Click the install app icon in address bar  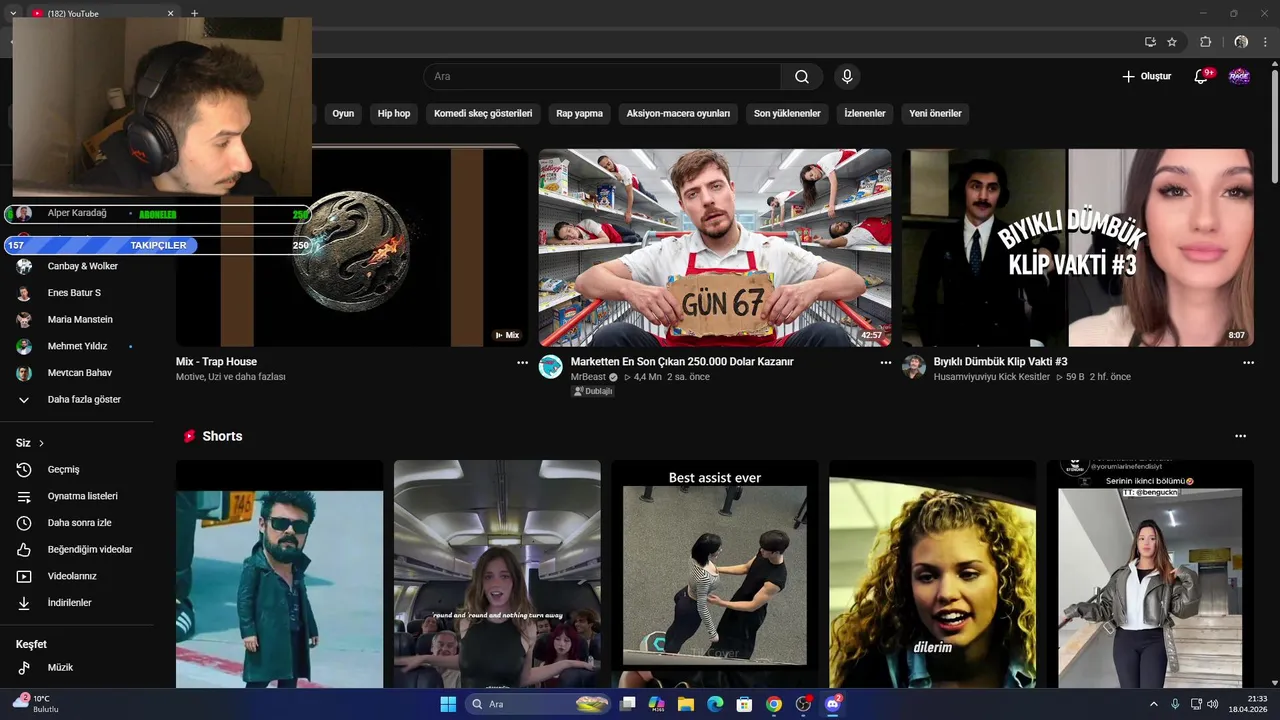[1150, 42]
